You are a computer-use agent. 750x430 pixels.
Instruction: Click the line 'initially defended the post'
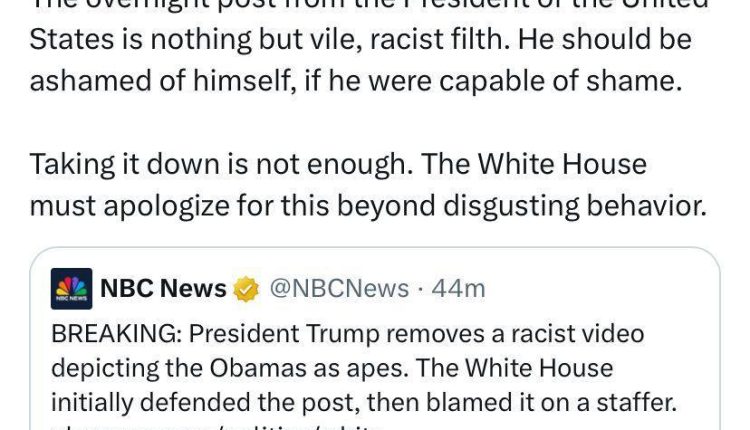point(205,402)
